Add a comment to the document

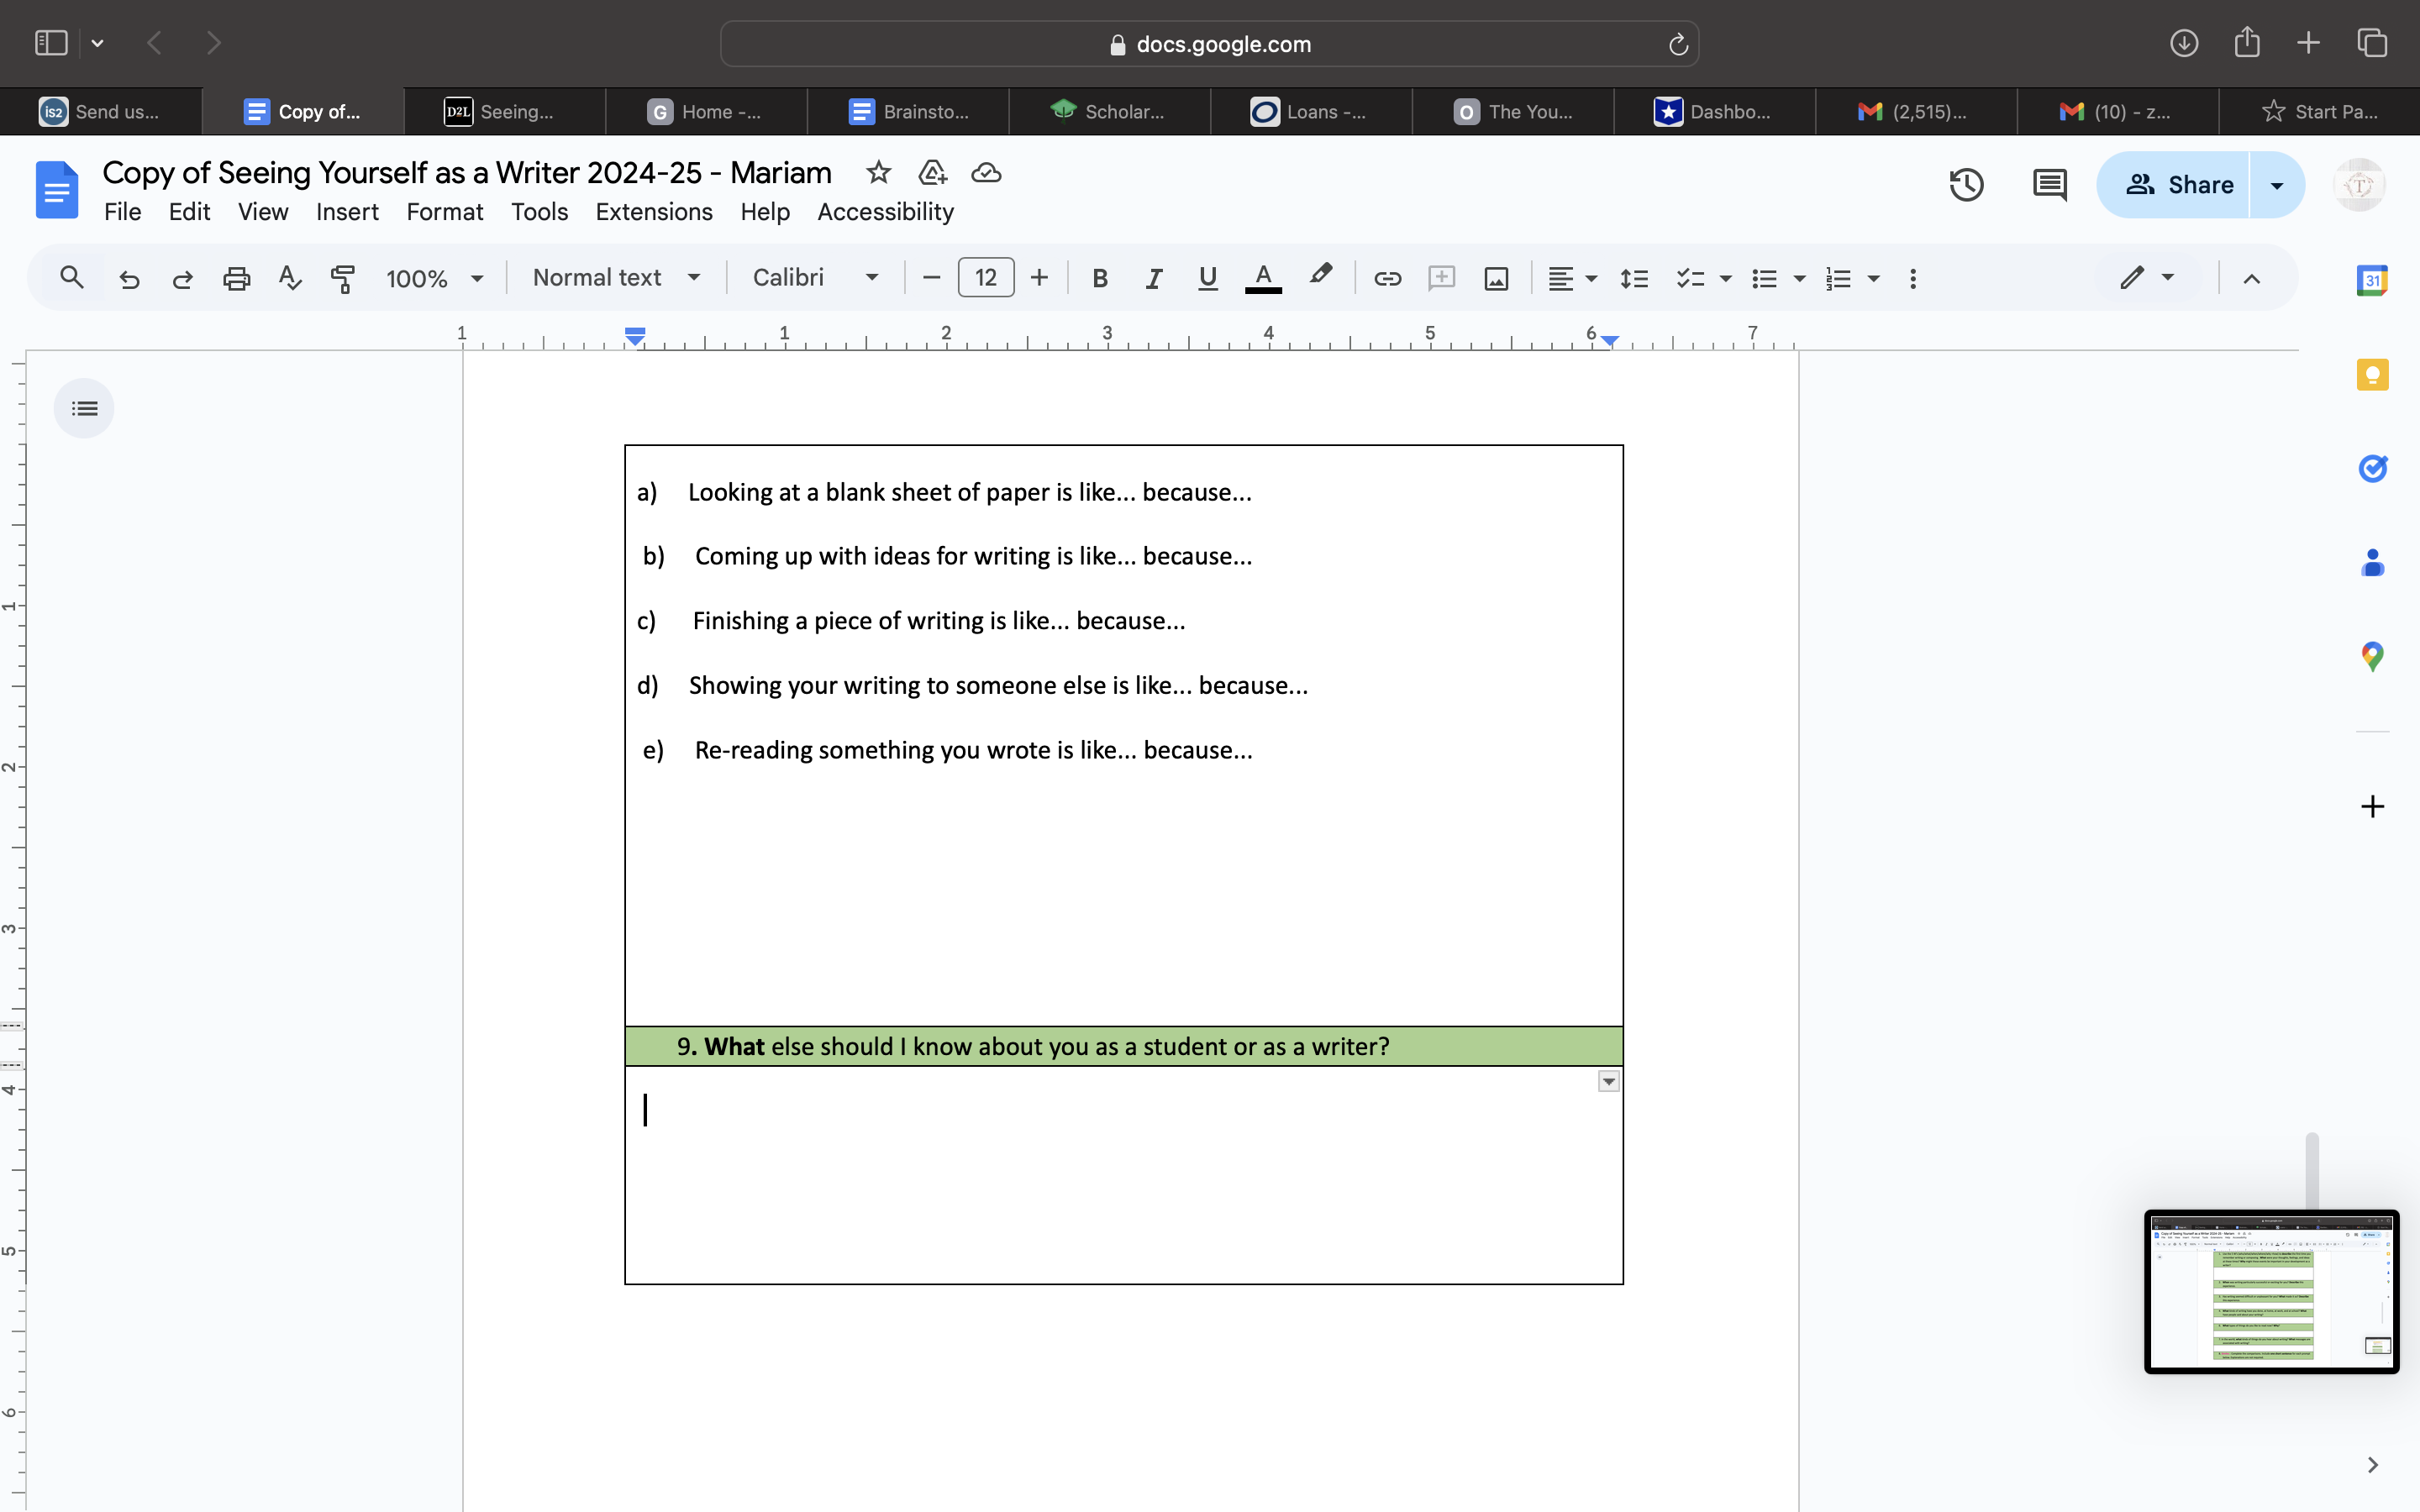tap(1441, 278)
